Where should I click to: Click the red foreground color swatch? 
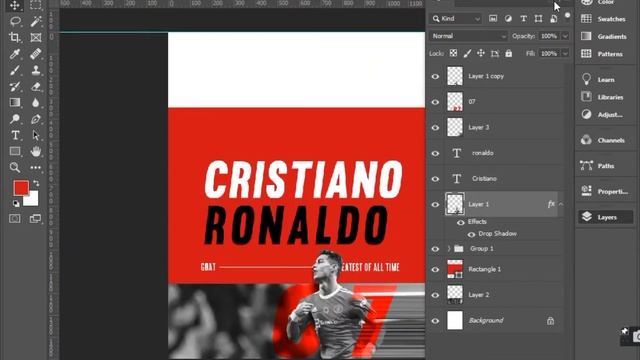pyautogui.click(x=20, y=187)
